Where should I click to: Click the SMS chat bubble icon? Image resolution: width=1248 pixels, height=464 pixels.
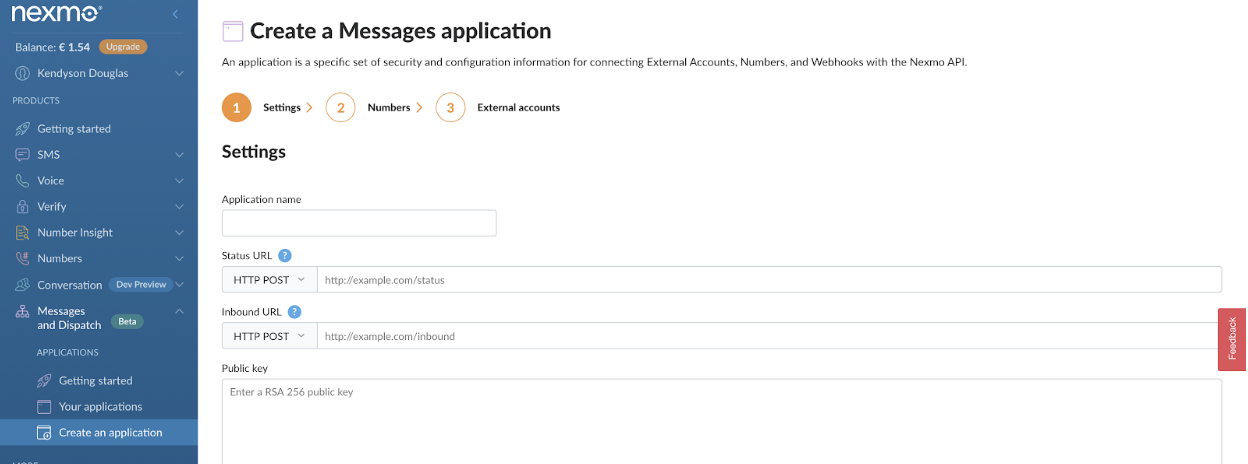click(21, 155)
